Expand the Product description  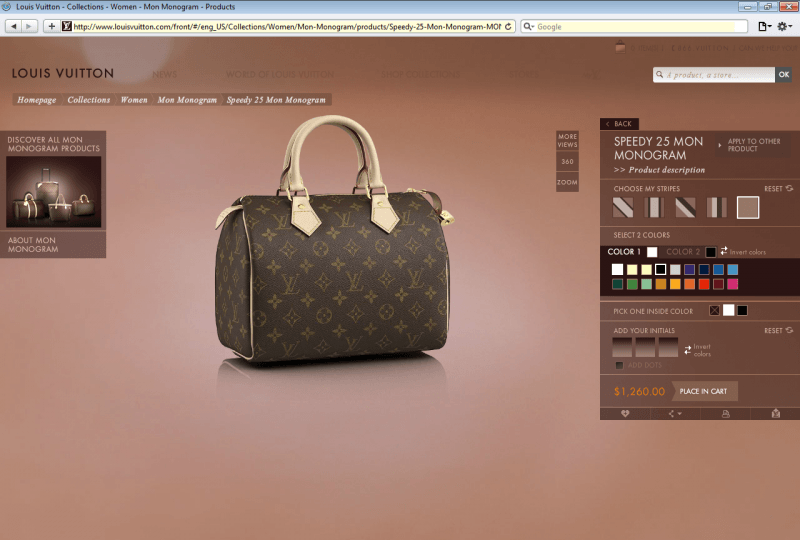pyautogui.click(x=659, y=170)
